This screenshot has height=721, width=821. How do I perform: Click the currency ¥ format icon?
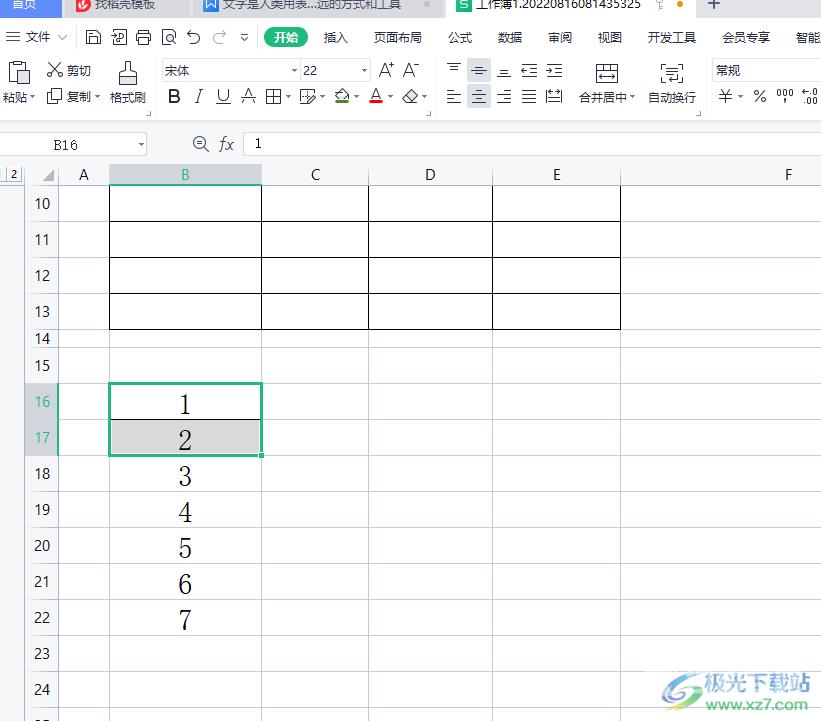[x=725, y=96]
